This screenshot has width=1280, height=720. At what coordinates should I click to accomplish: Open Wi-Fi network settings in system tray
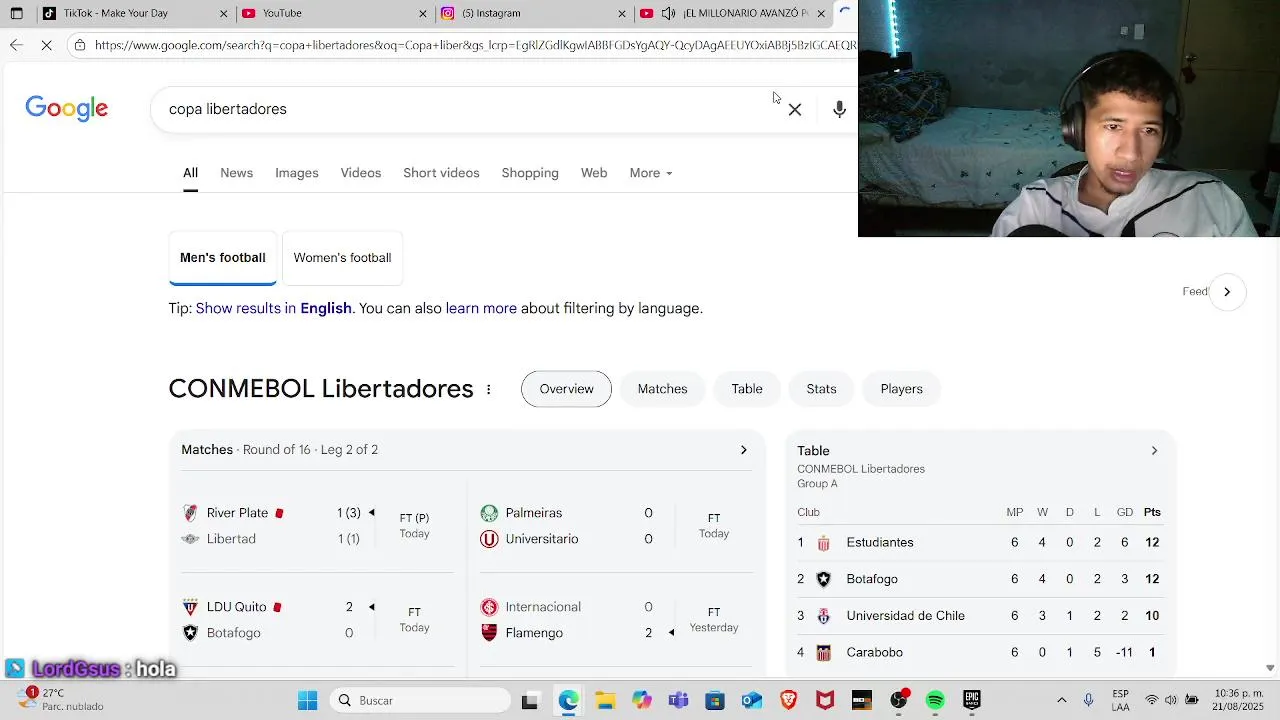[x=1152, y=700]
